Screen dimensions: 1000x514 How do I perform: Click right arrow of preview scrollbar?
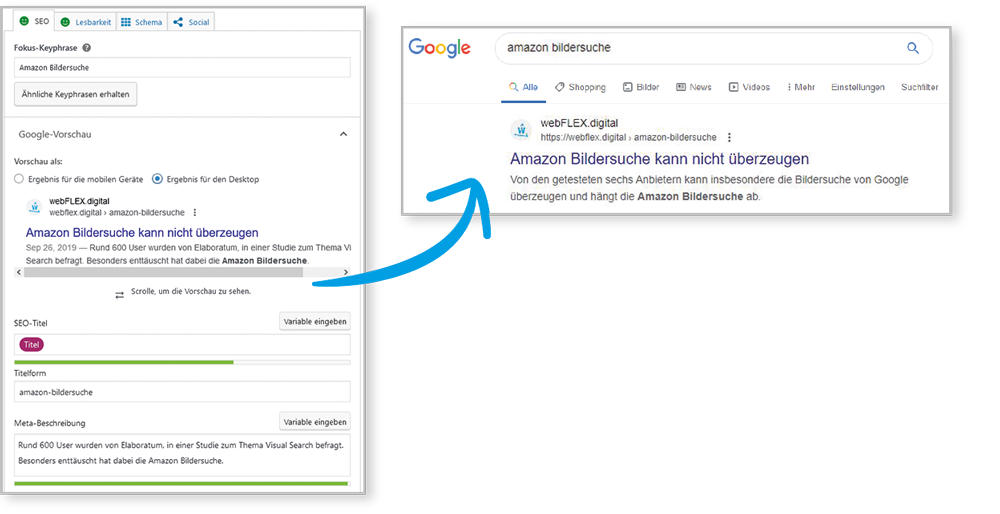346,272
